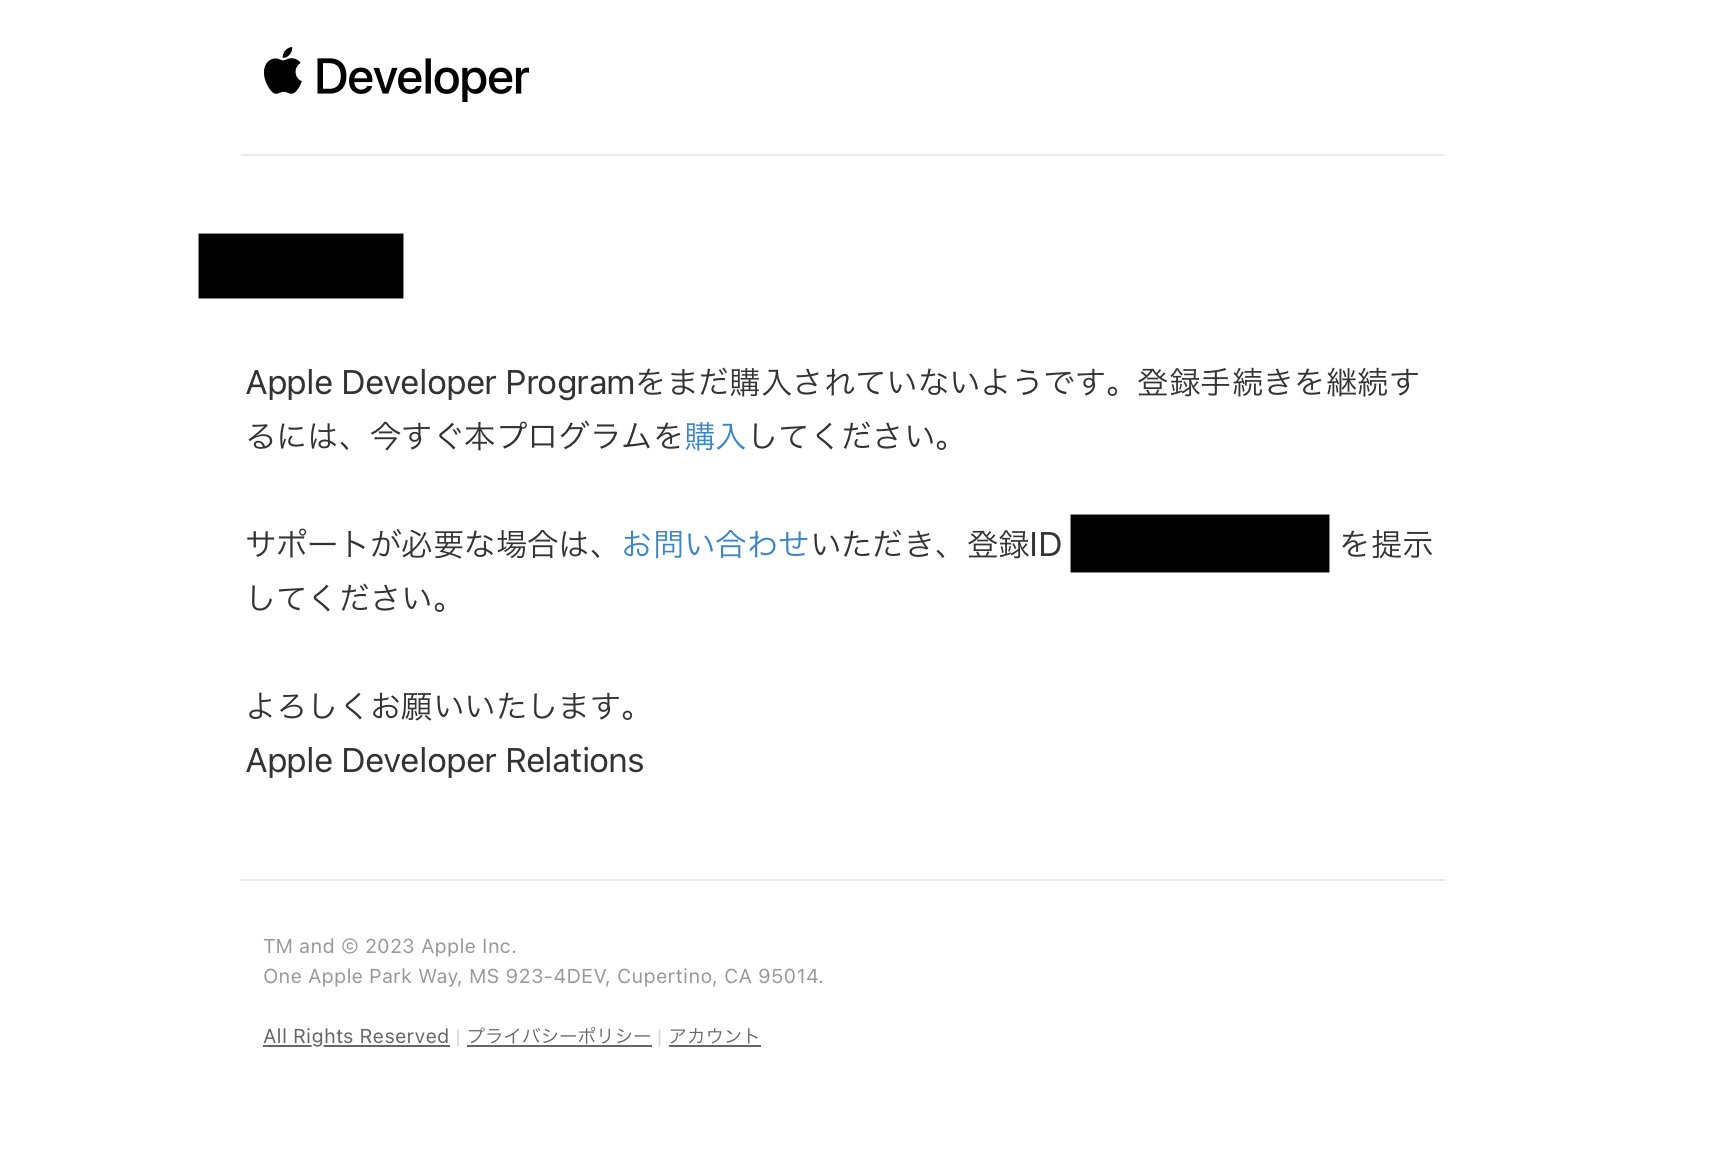Click the TM and © 2023 Apple Inc. text
Screen dimensions: 1736x1172
390,946
